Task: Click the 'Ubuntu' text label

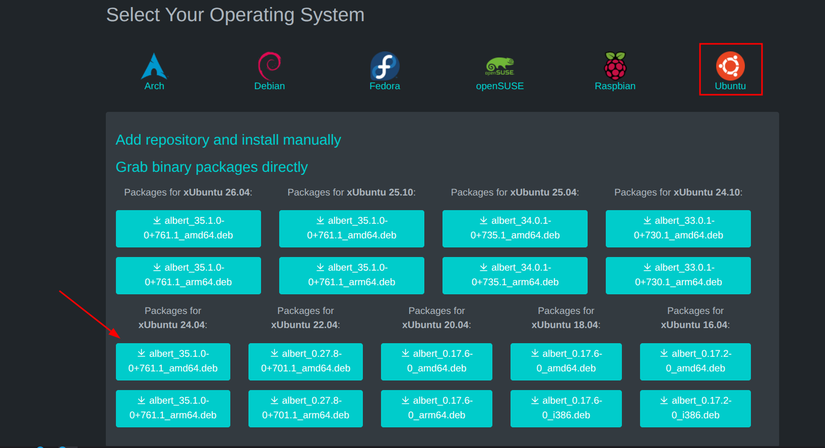Action: point(730,86)
